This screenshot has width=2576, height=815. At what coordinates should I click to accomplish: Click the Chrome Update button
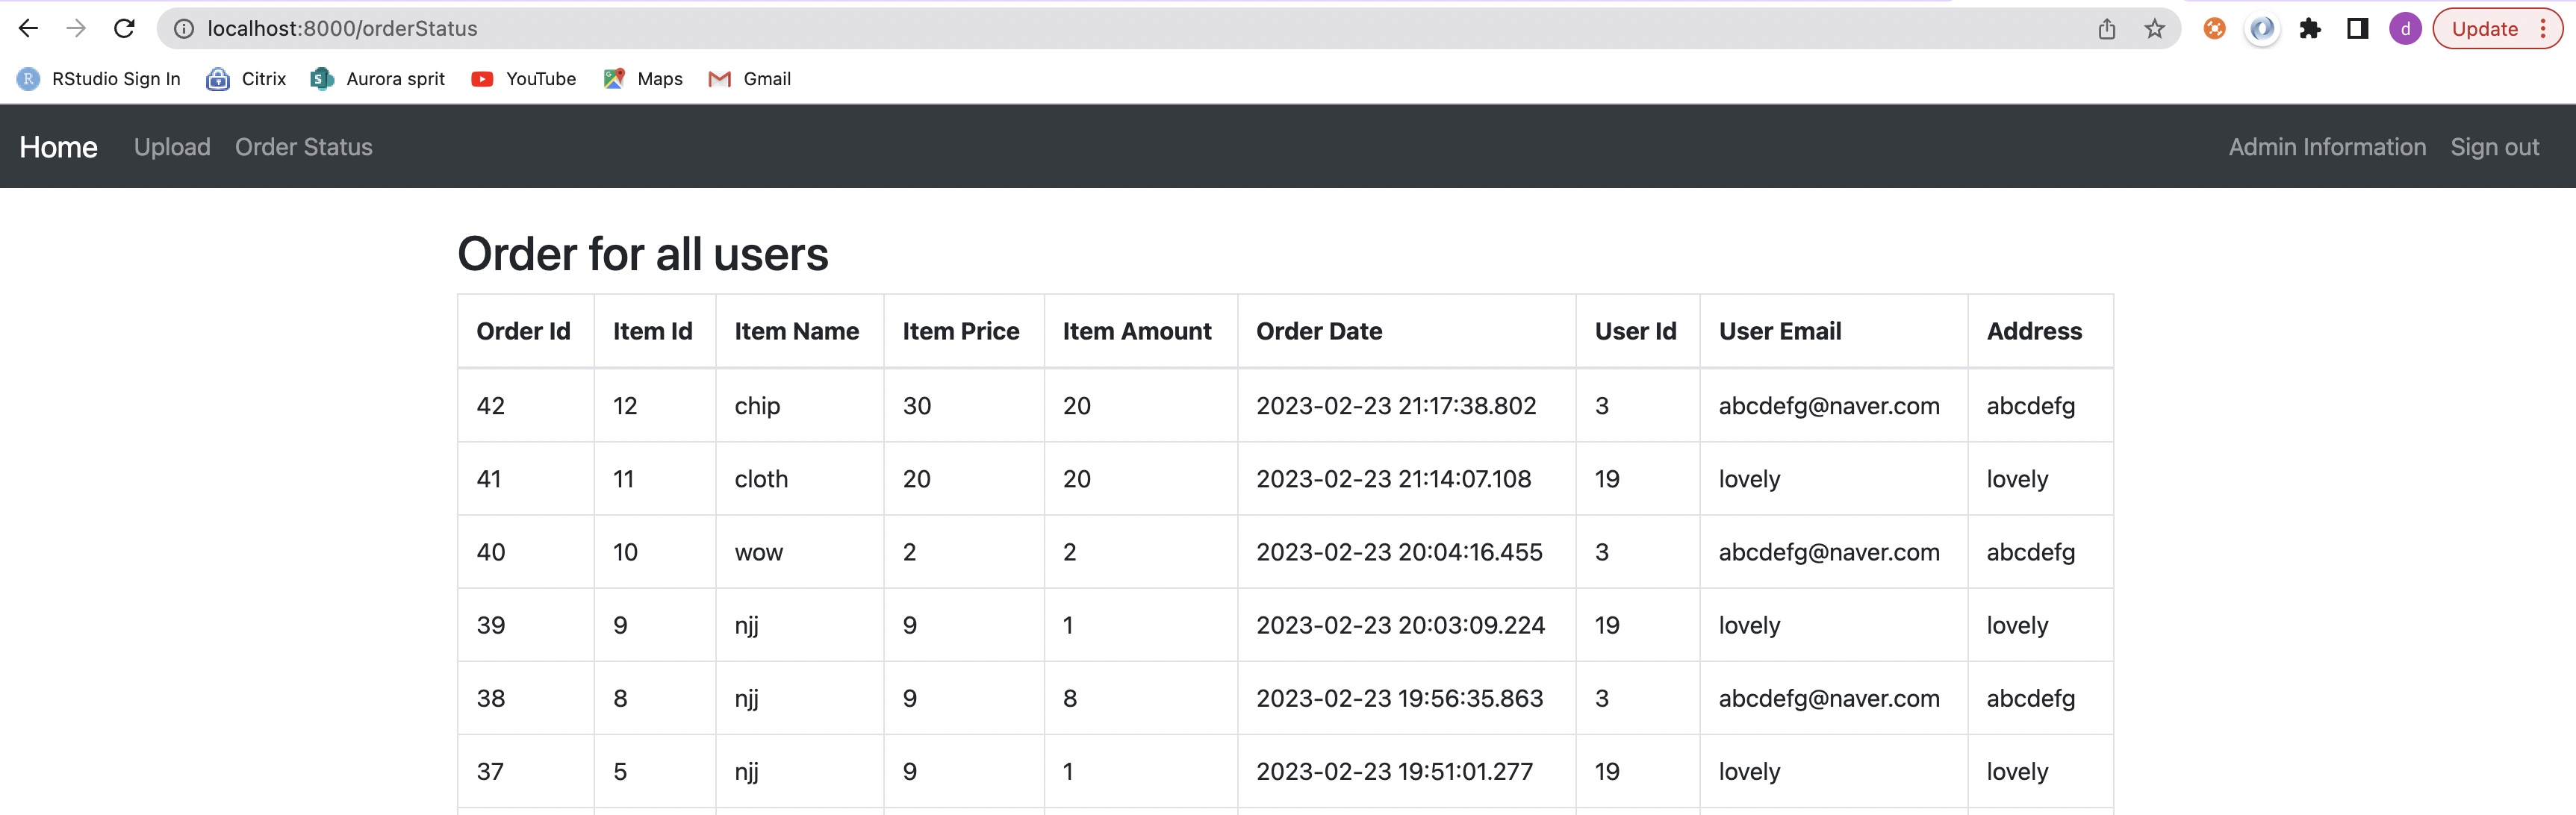(x=2497, y=29)
